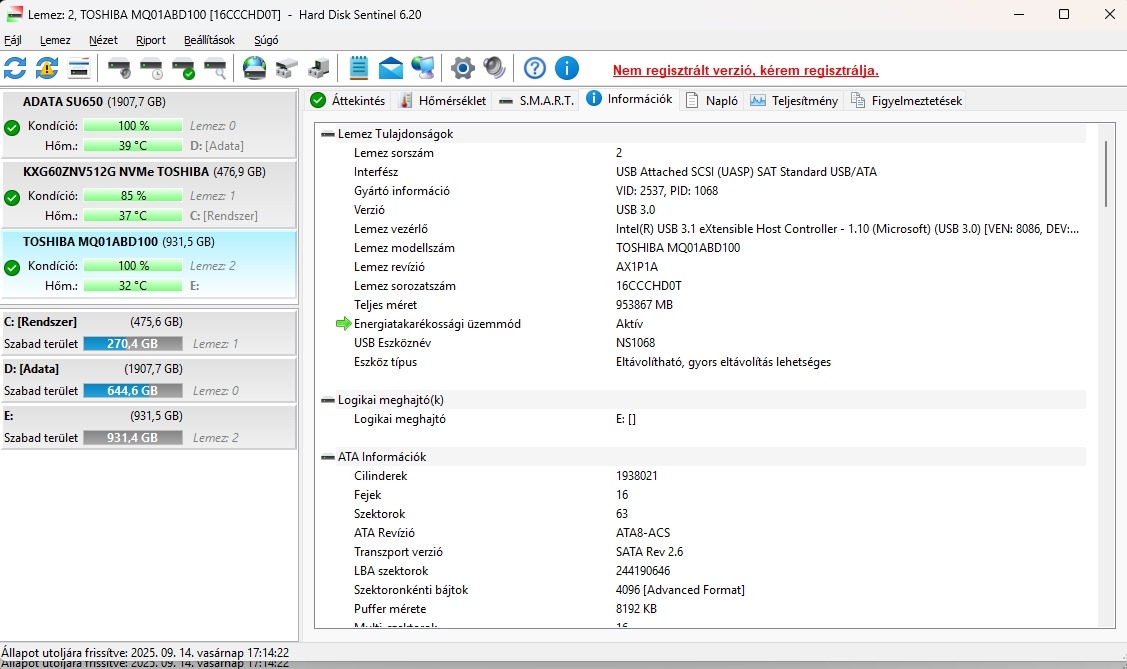Click the Cilinderek value 1938021
This screenshot has height=669, width=1127.
[637, 476]
